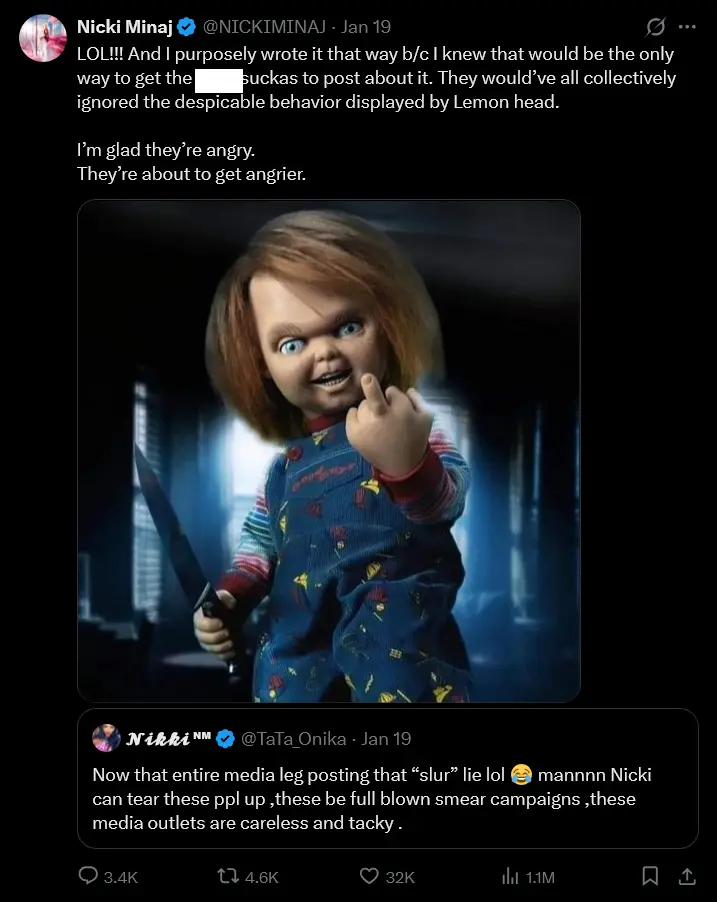The image size is (717, 902).
Task: Open the @TaTa_Onika handle
Action: pos(294,739)
